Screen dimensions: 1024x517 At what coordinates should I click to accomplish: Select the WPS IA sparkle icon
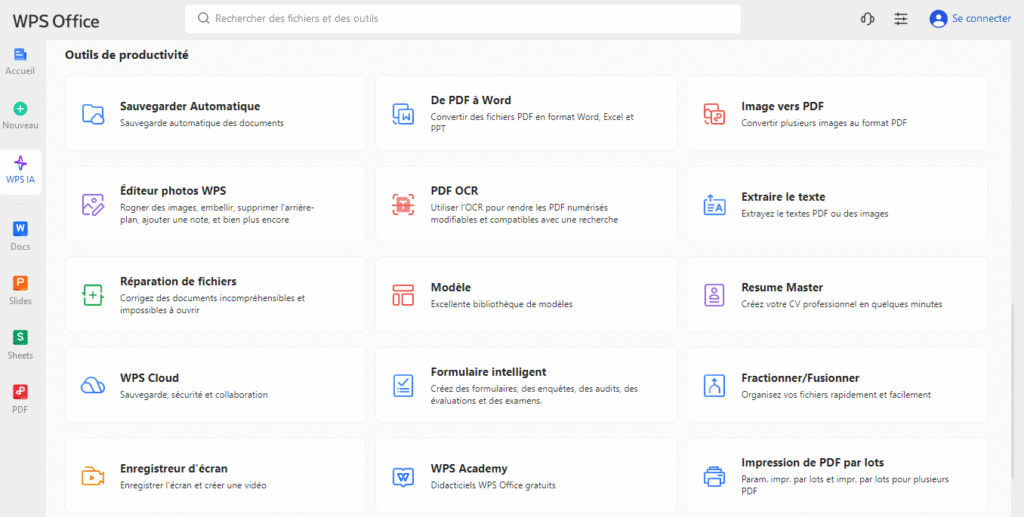coord(20,163)
